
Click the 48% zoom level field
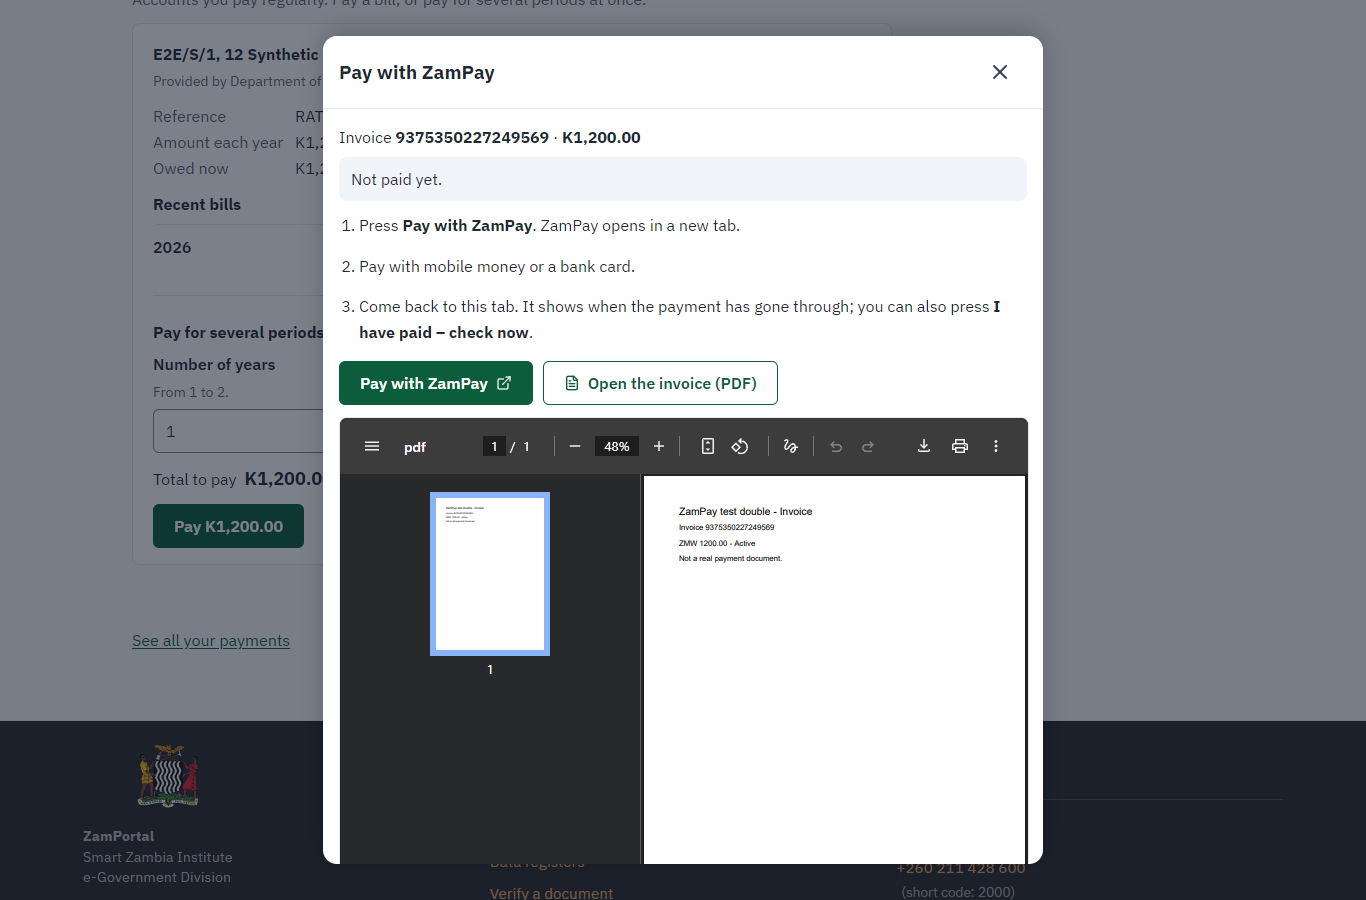coord(617,446)
